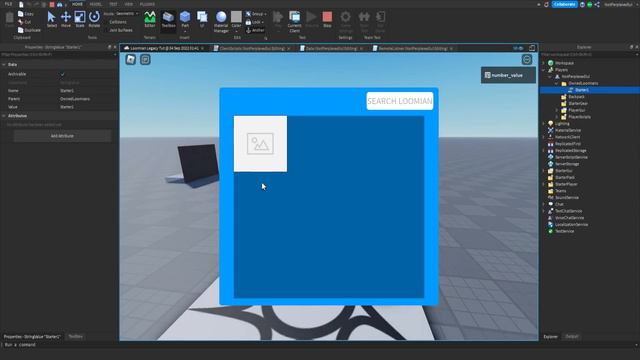
Task: Toggle the Anchor button
Action: tap(255, 30)
